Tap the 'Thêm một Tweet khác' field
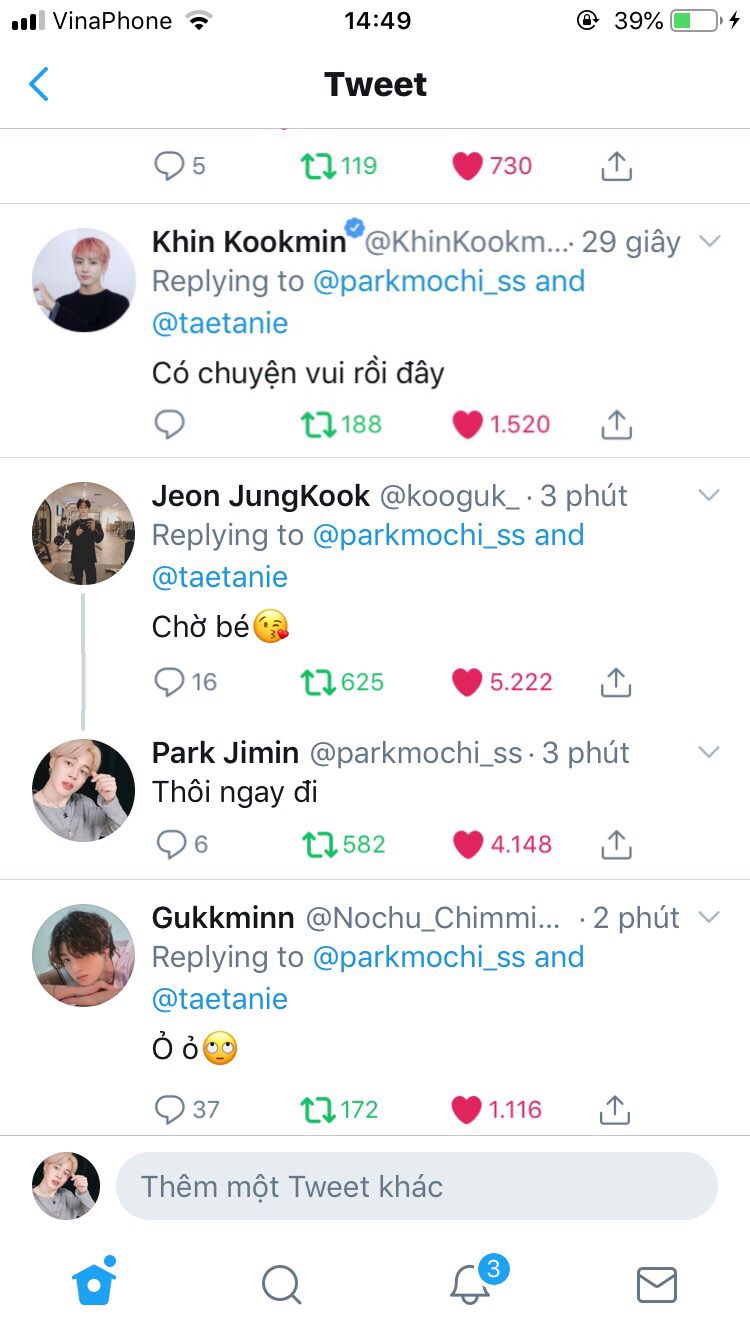Viewport: 750px width, 1334px height. tap(417, 1187)
